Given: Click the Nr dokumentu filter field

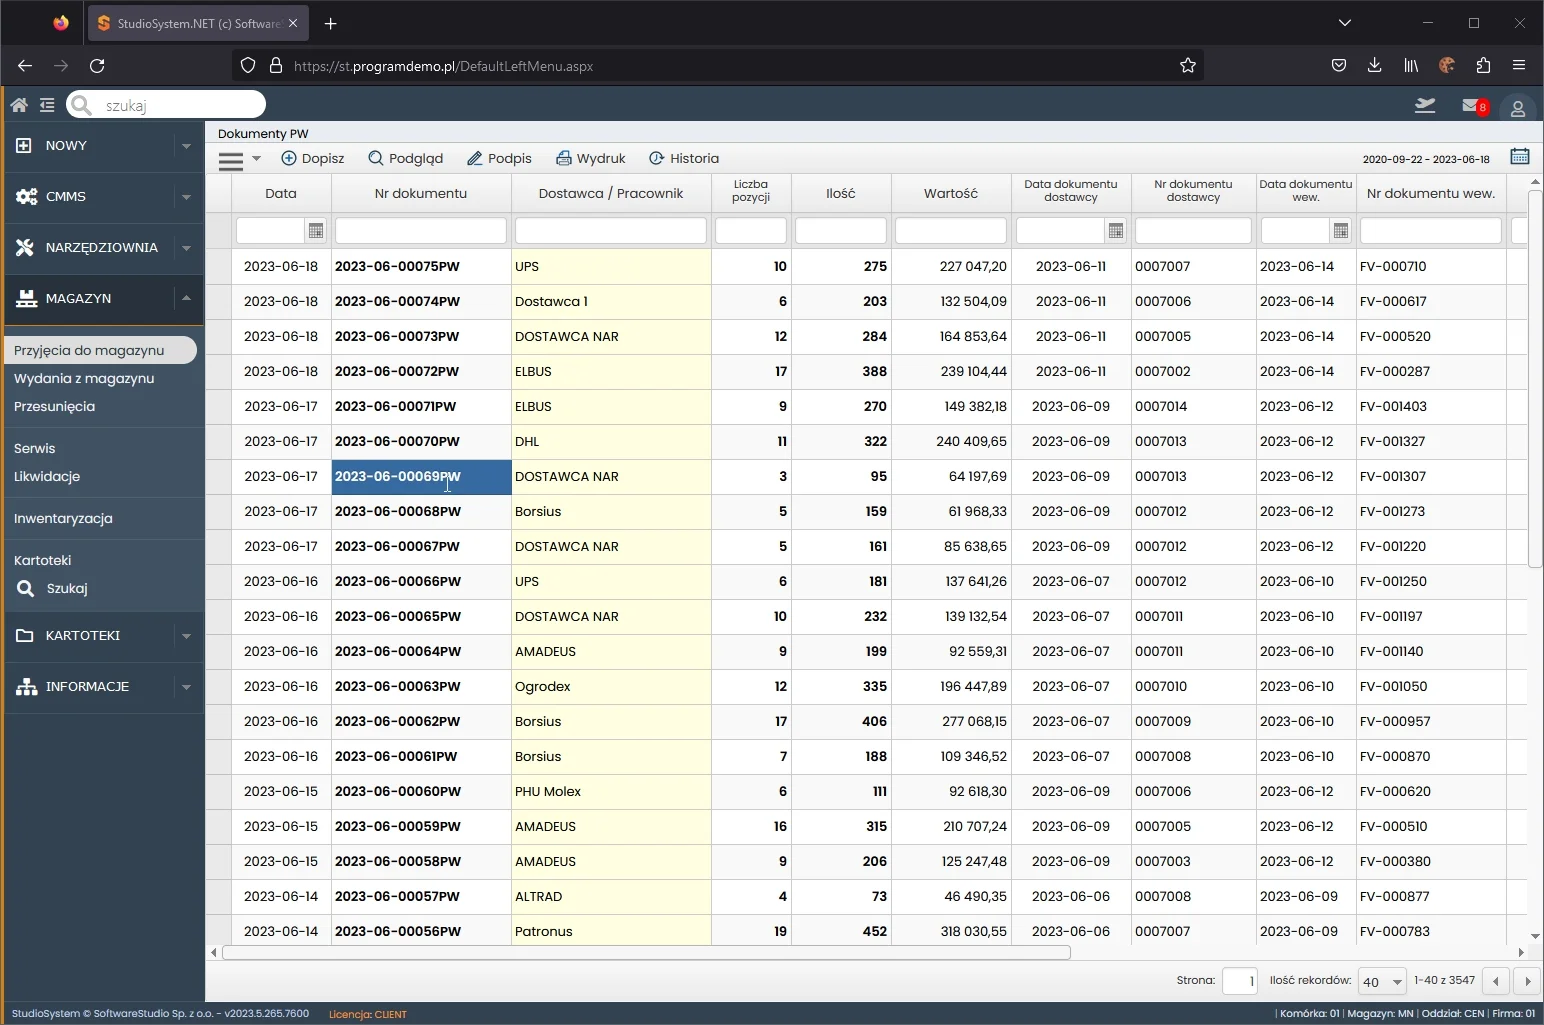Looking at the screenshot, I should coord(421,231).
